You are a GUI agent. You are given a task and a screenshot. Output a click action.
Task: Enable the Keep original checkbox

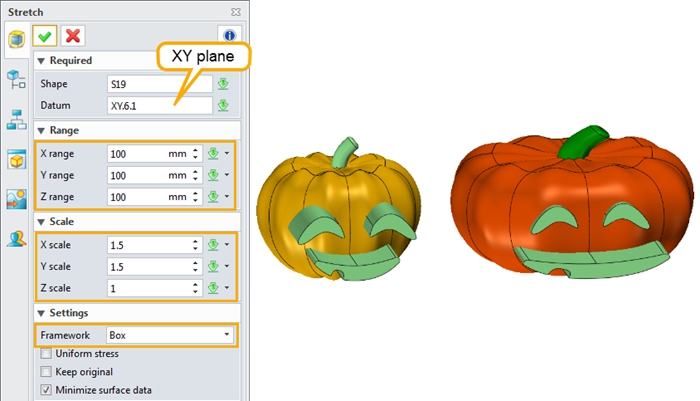pyautogui.click(x=46, y=372)
